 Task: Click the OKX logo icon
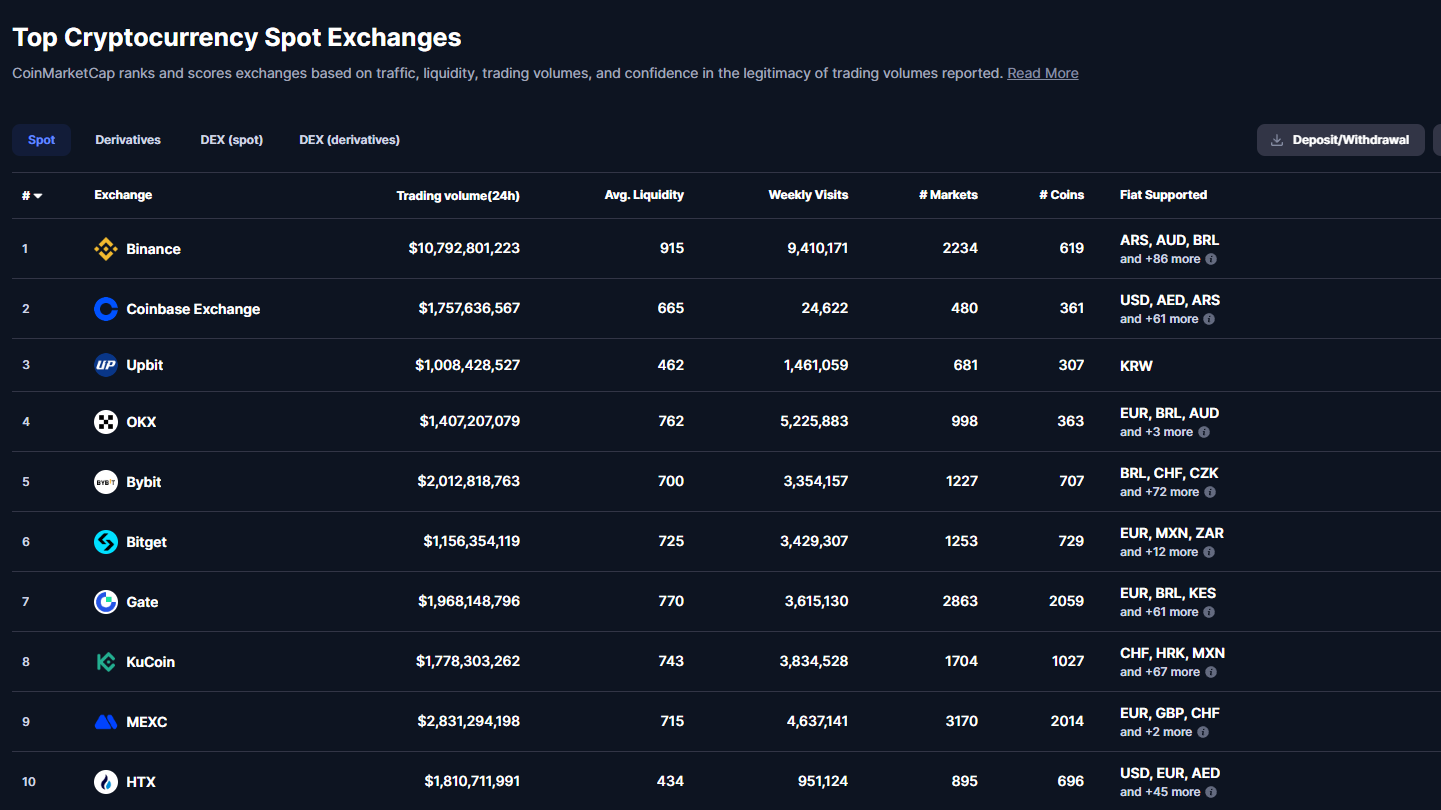(x=106, y=422)
